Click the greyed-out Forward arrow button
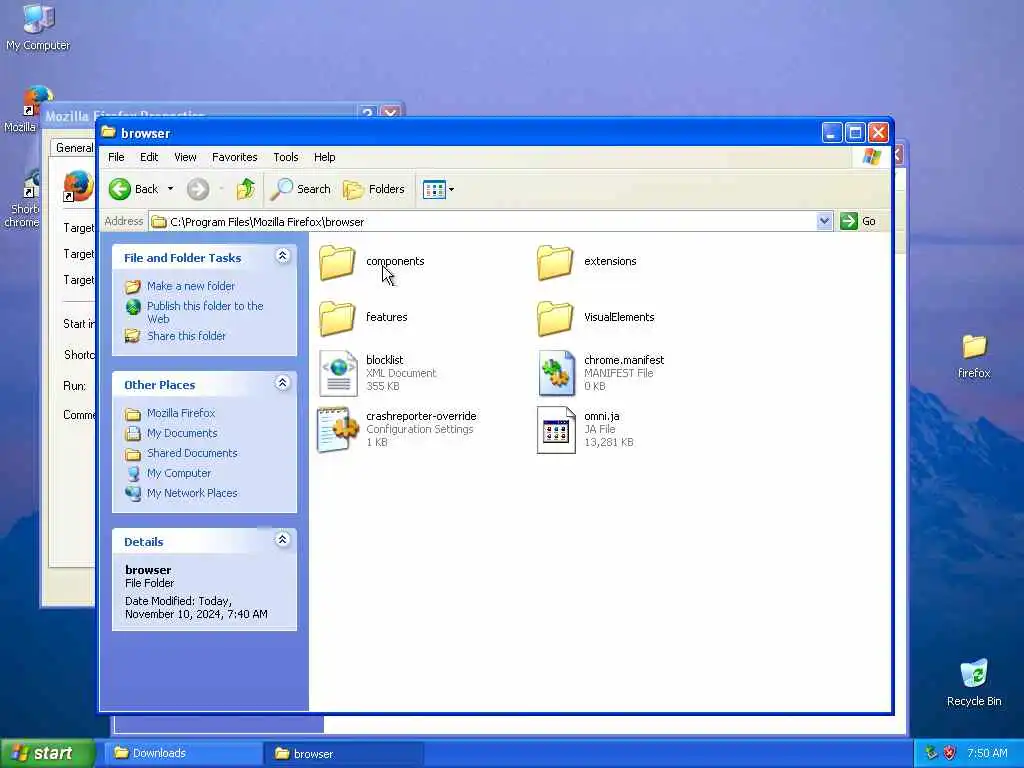 tap(198, 189)
